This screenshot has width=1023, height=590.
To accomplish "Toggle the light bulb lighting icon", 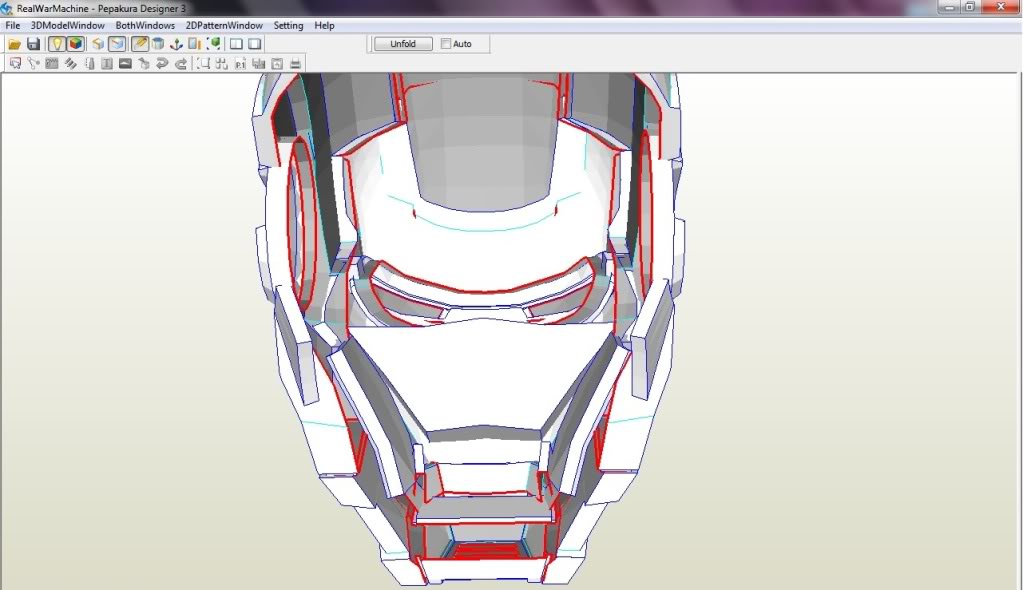I will [57, 44].
